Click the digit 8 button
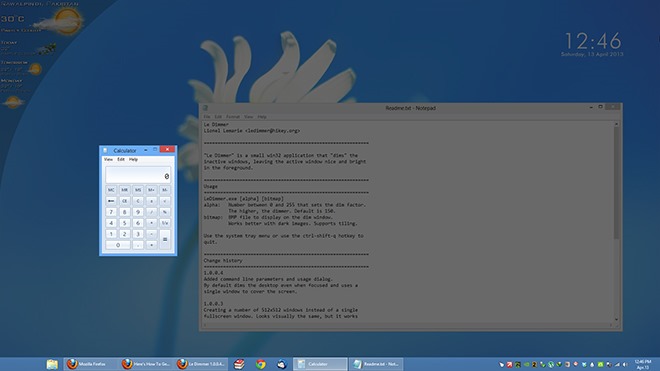 pyautogui.click(x=125, y=212)
